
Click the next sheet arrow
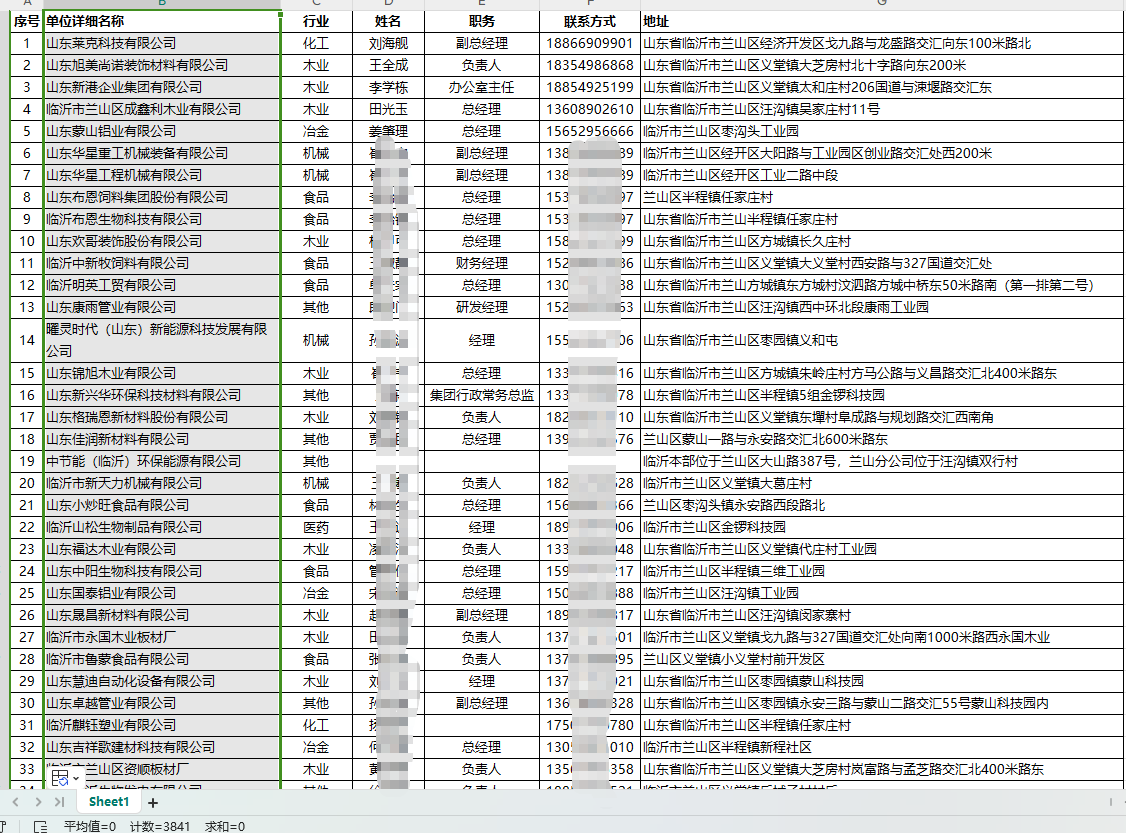[x=37, y=802]
